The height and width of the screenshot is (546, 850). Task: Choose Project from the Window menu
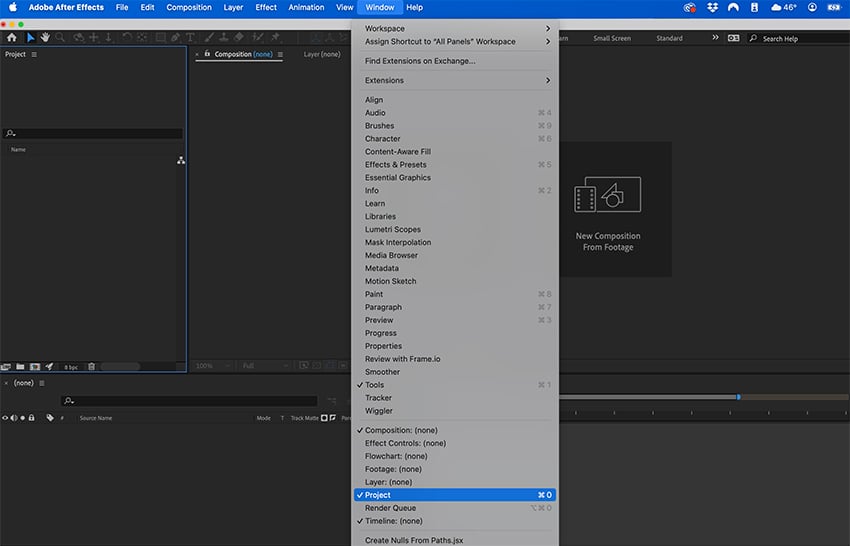(x=454, y=495)
